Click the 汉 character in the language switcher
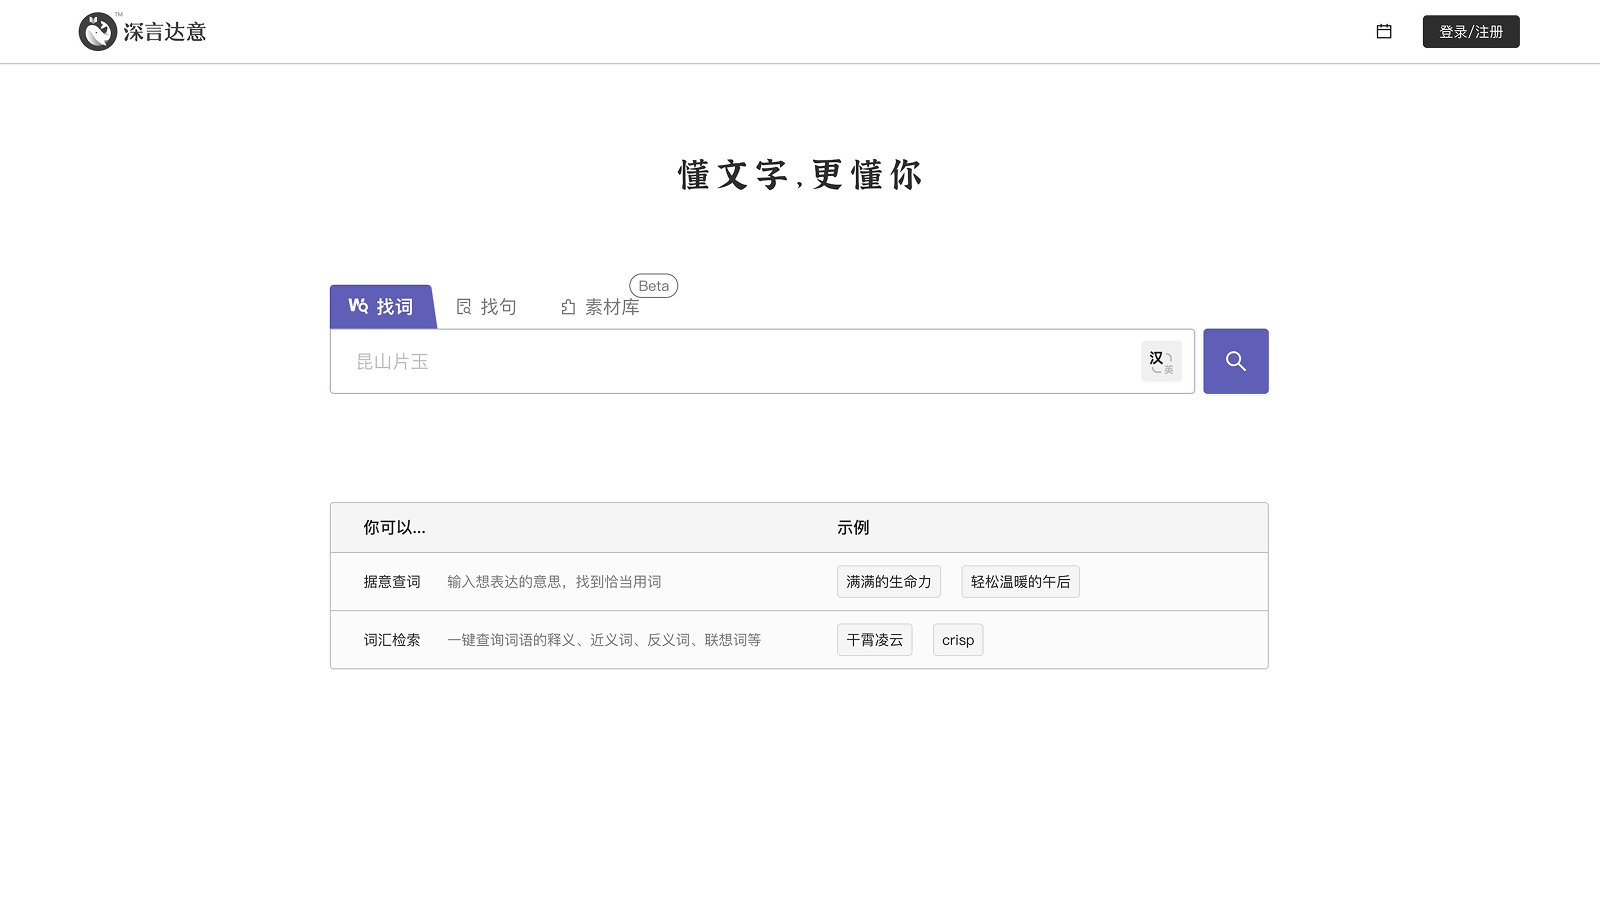The image size is (1600, 900). pos(1157,356)
